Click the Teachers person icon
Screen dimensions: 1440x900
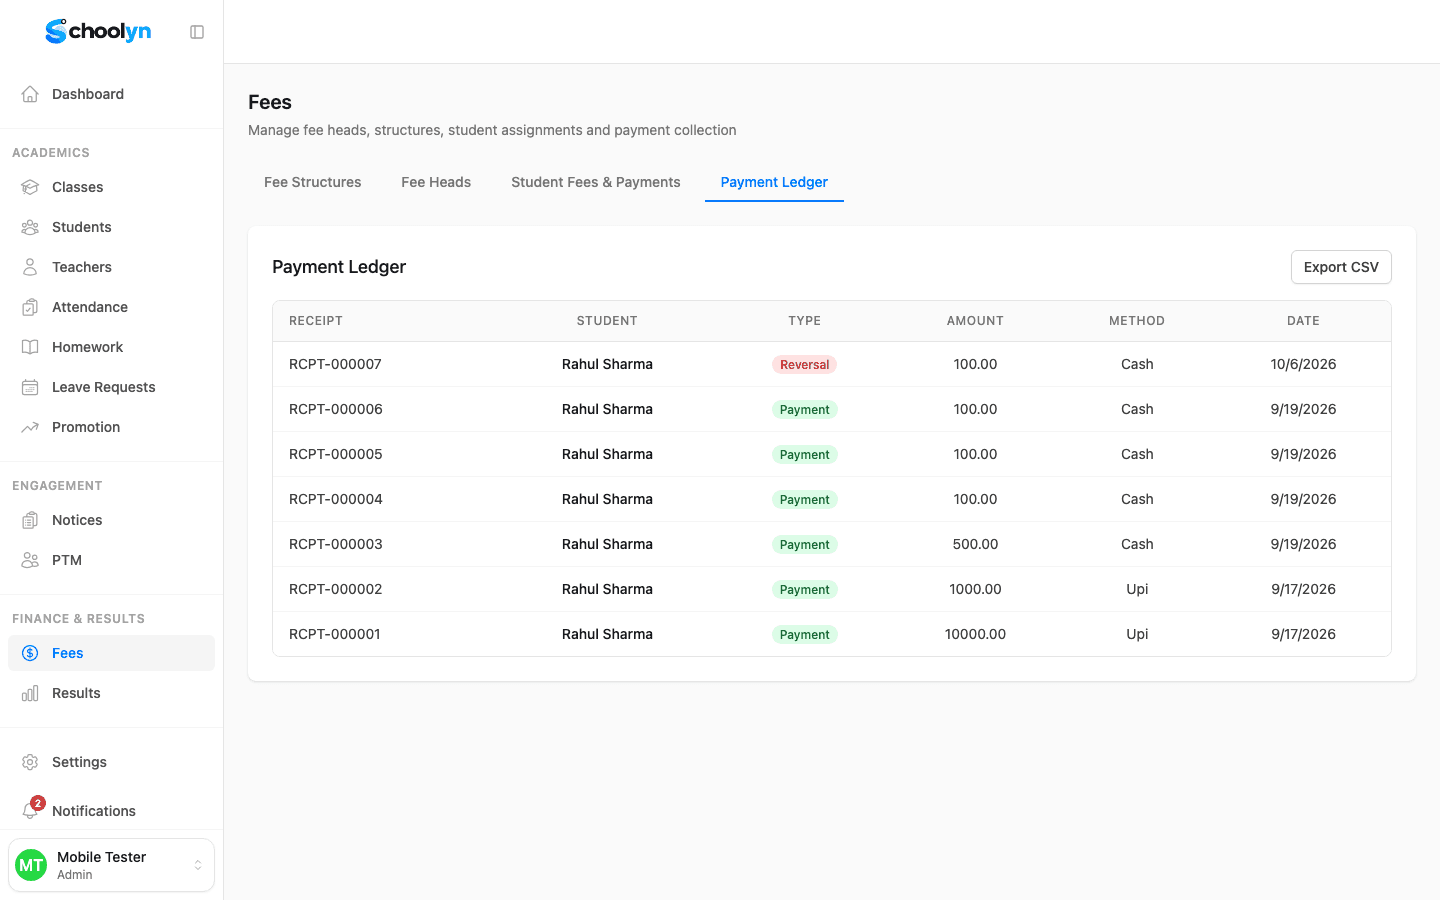(30, 267)
